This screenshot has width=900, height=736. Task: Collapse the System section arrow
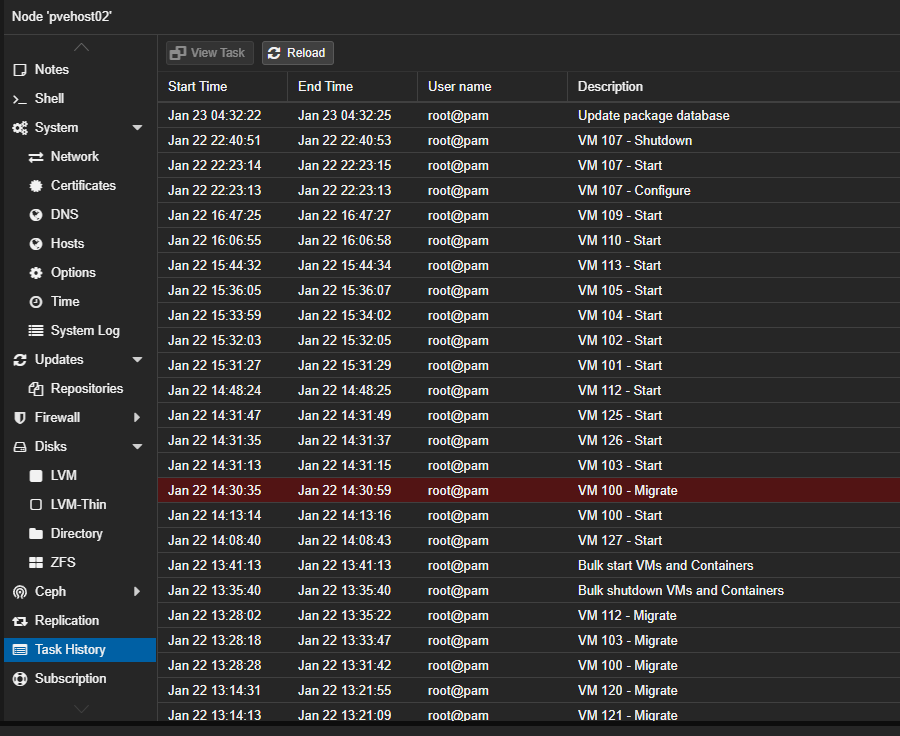coord(137,128)
